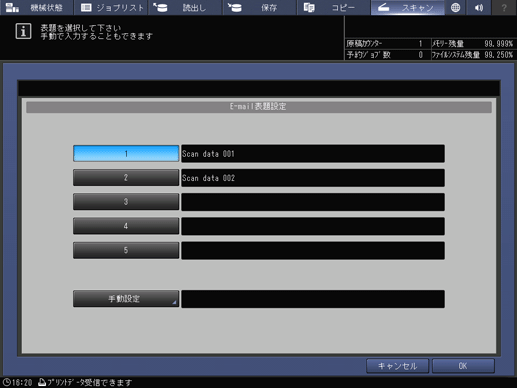This screenshot has width=517, height=388.
Task: Open the 読出し recall tab
Action: tap(185, 7)
